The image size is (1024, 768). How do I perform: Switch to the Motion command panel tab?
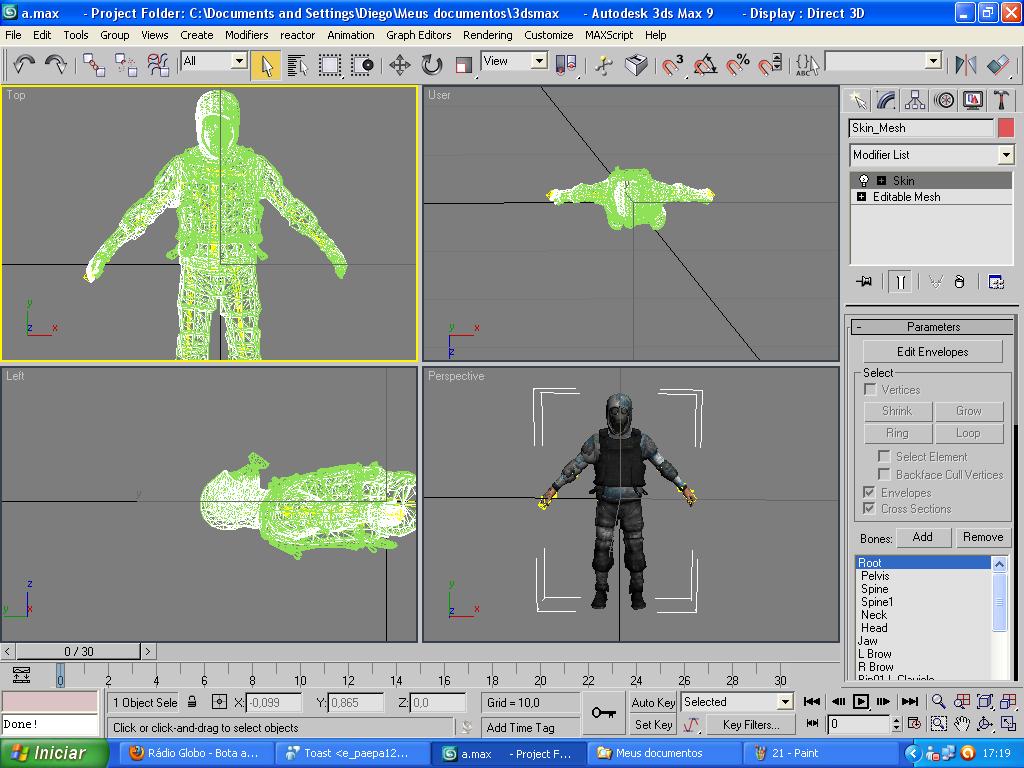(x=944, y=100)
